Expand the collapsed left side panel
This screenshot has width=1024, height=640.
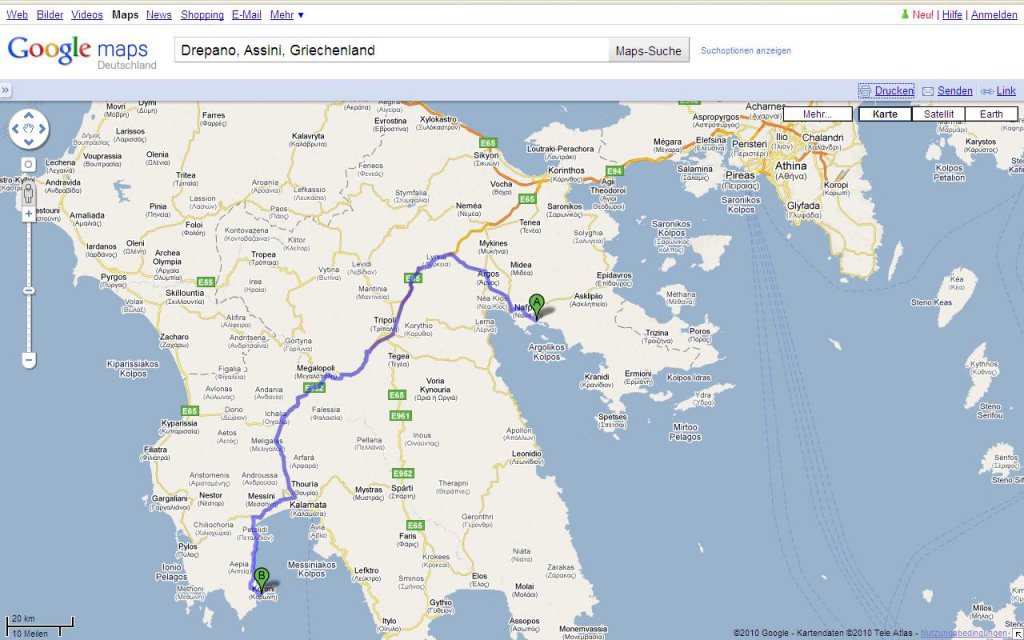click(5, 90)
